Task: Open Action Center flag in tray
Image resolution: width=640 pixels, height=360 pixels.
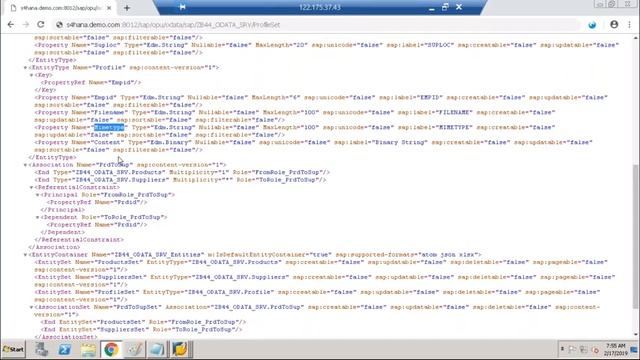Action: 573,350
